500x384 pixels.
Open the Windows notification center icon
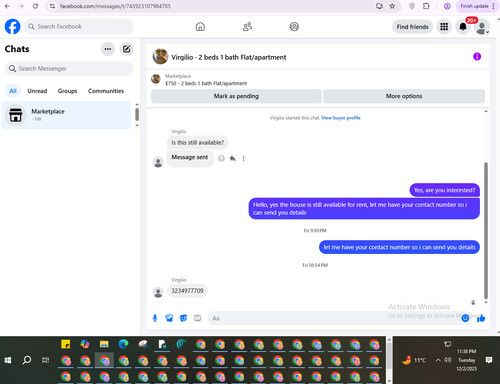pyautogui.click(x=489, y=360)
